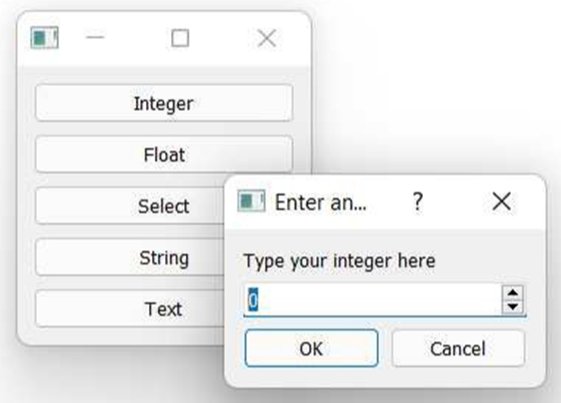Open the Integer input dialog

coord(164,103)
